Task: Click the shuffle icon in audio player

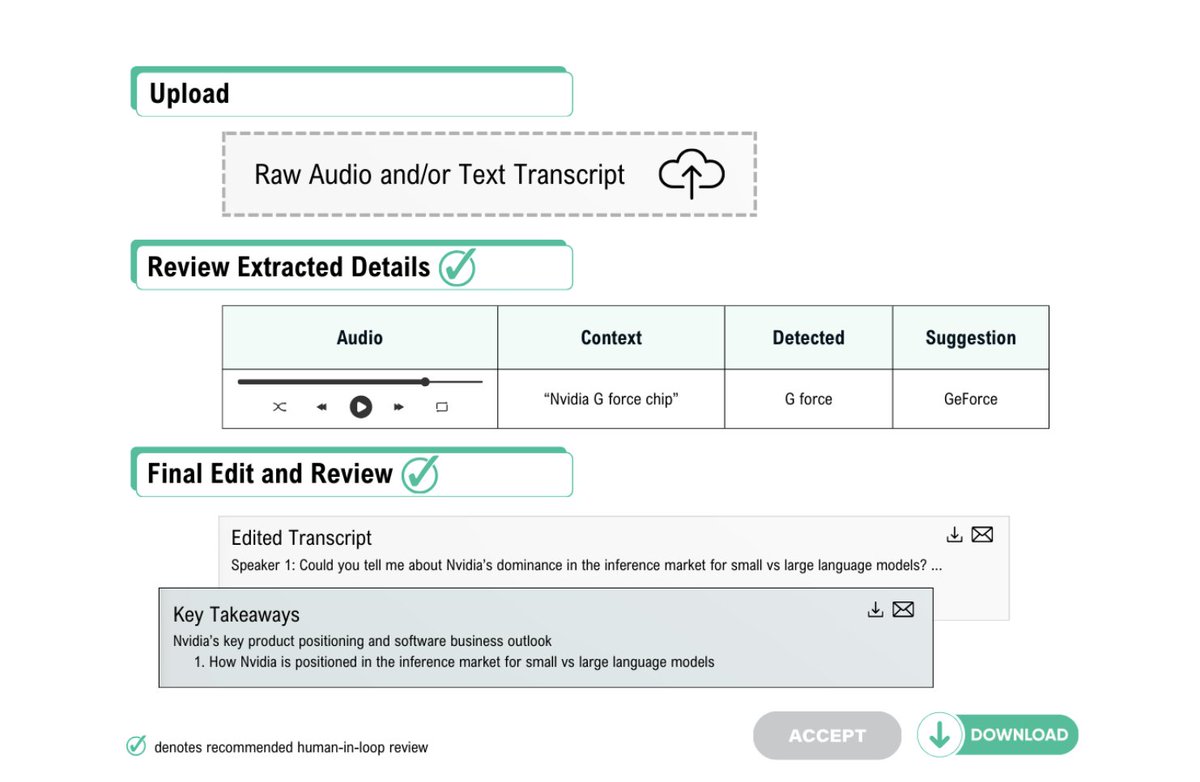Action: (x=280, y=407)
